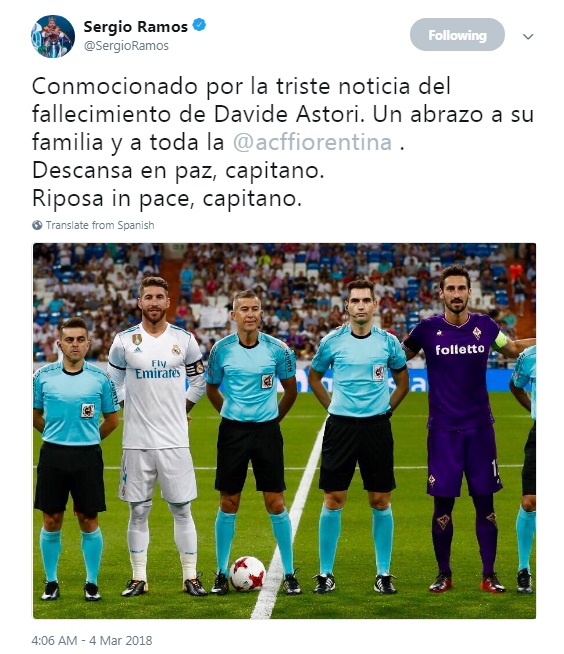Click the center referee in the photo
Screen dimensions: 564x654
pos(251,442)
